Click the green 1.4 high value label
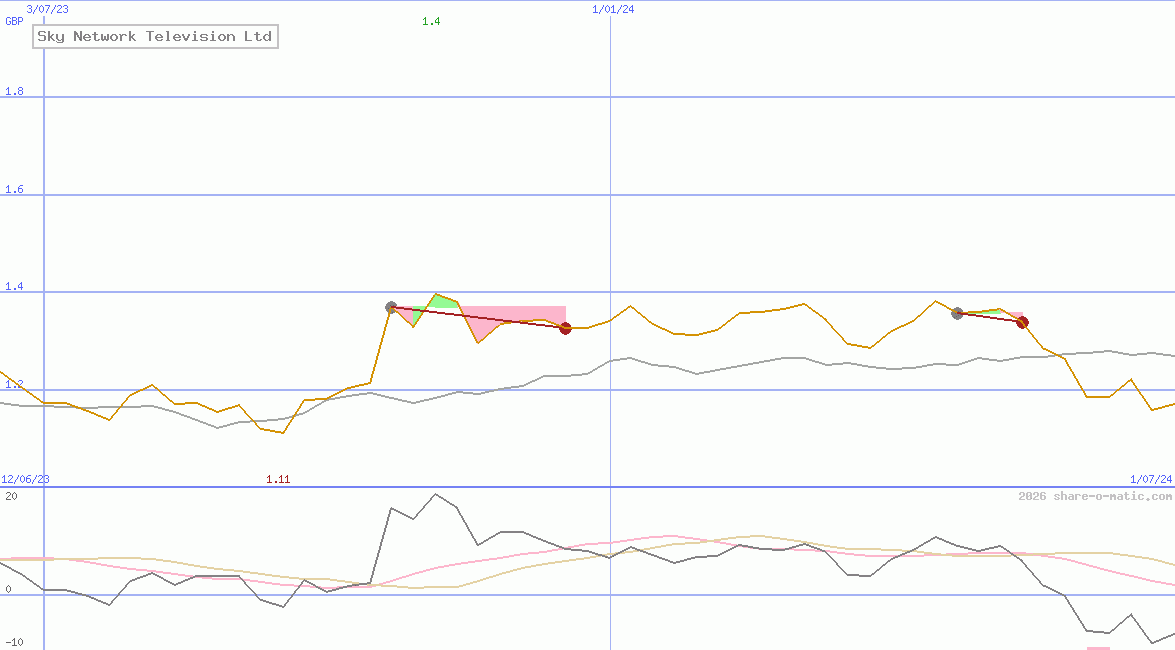This screenshot has height=650, width=1175. point(431,21)
